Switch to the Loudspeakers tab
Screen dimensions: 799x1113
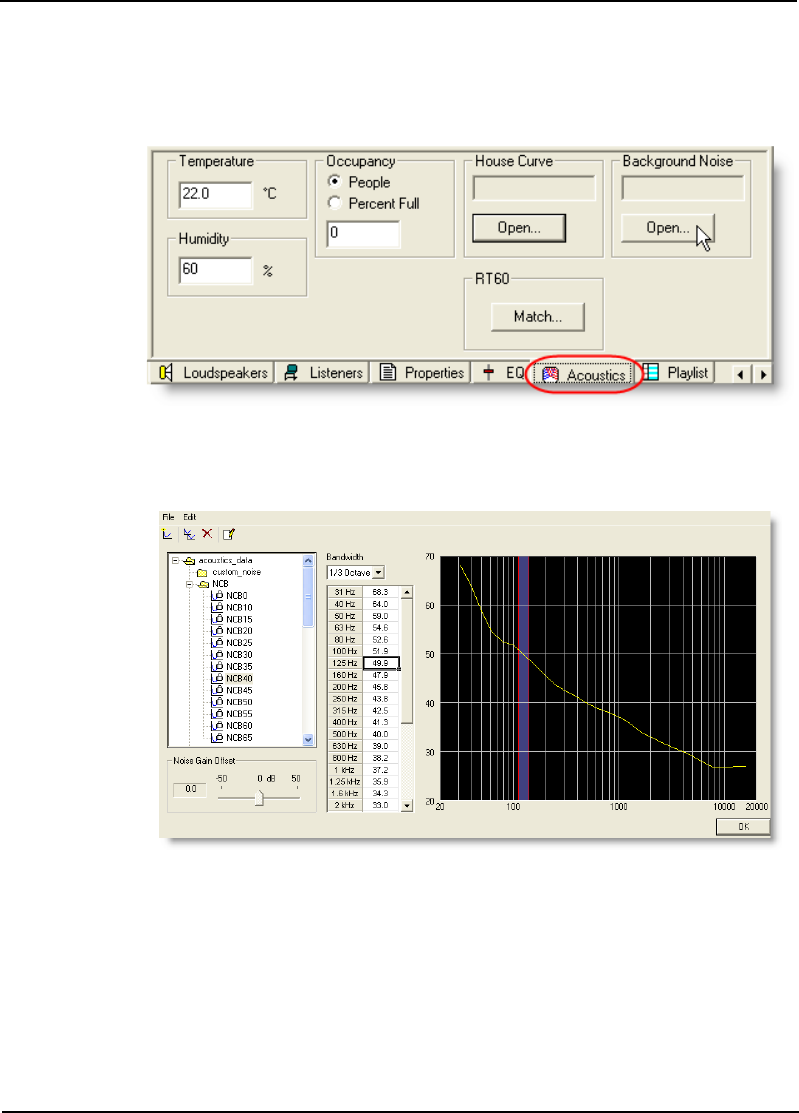pos(212,373)
